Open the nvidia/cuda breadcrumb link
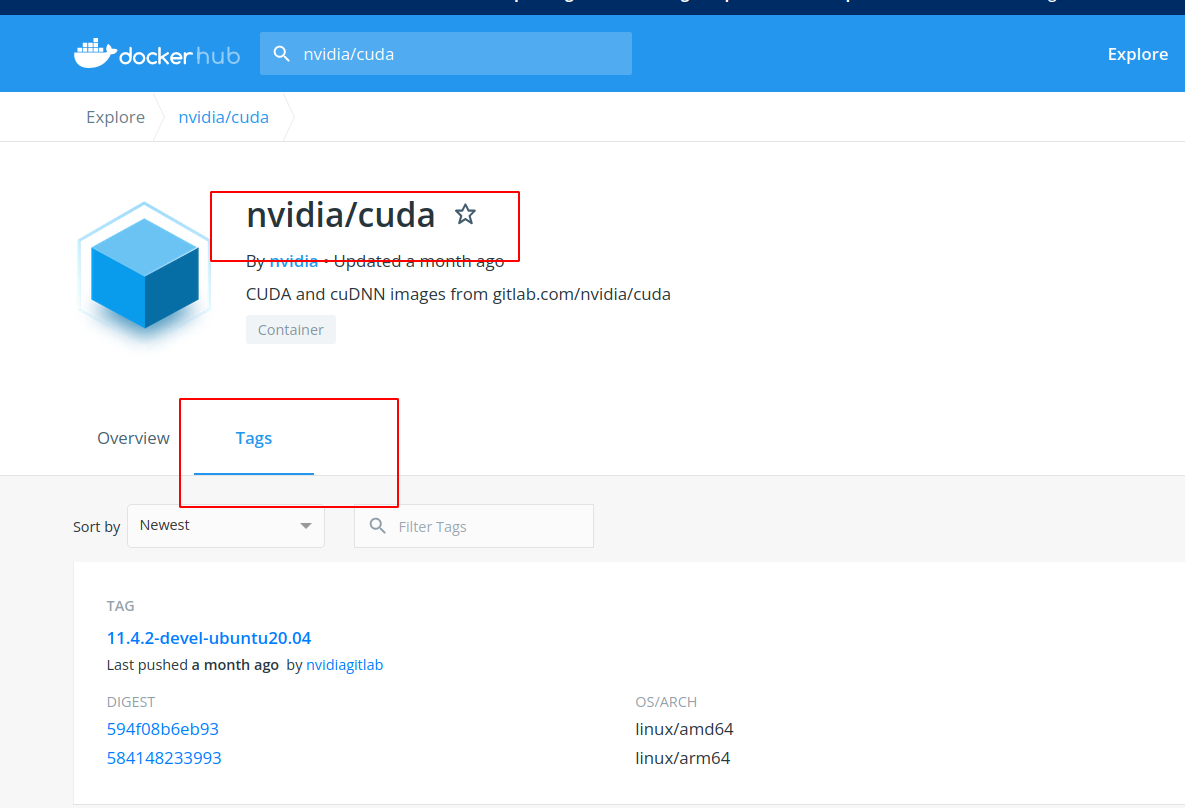This screenshot has width=1185, height=808. tap(224, 117)
